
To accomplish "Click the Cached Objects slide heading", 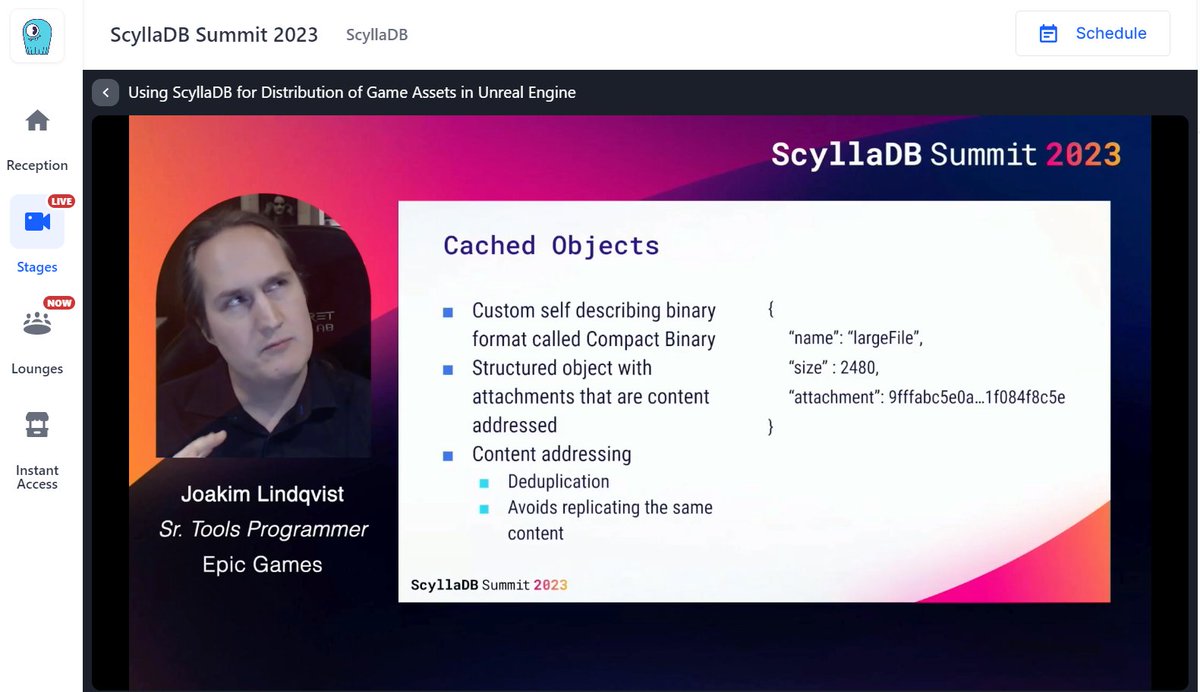I will pyautogui.click(x=552, y=245).
